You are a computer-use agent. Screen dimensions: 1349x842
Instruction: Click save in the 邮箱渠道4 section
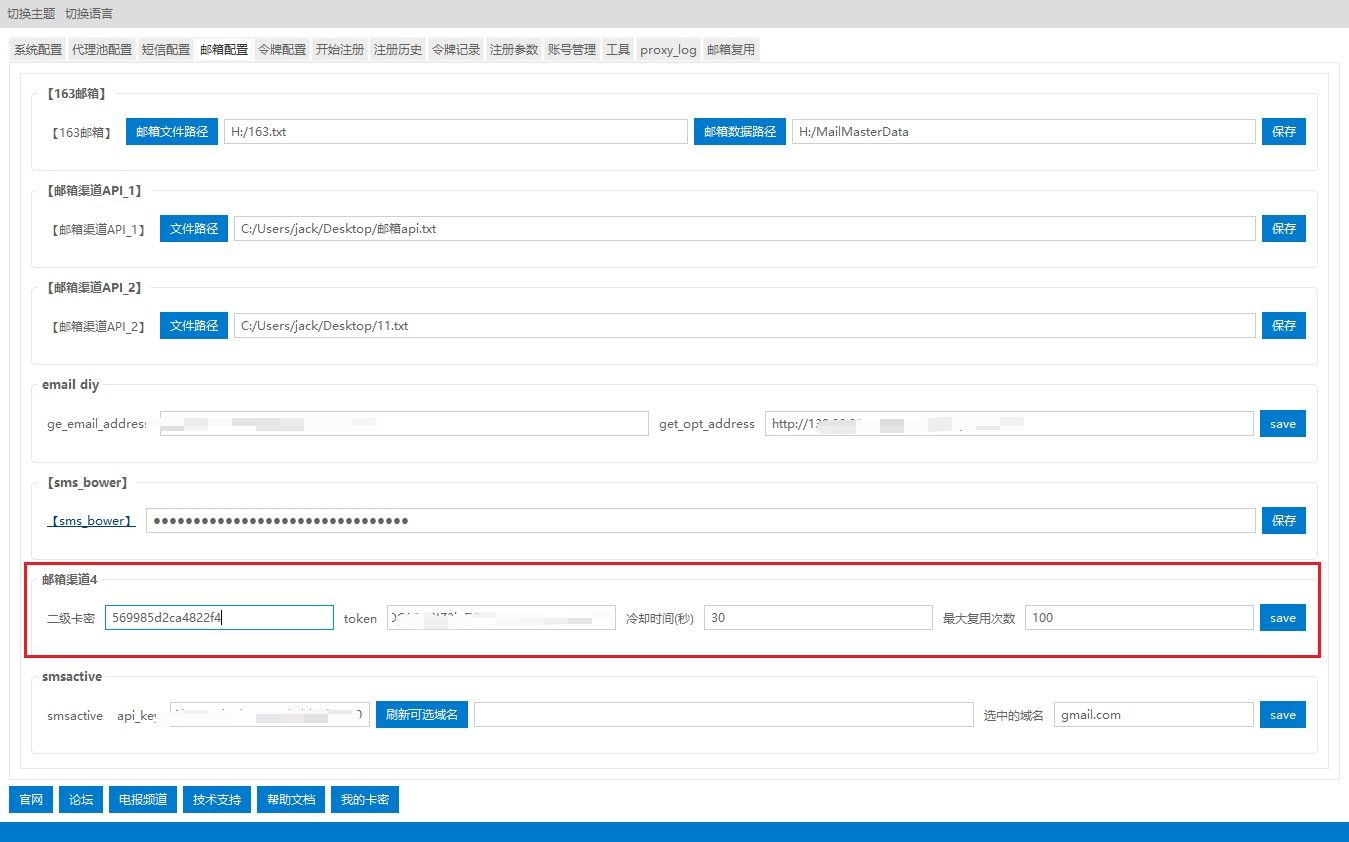coord(1282,618)
